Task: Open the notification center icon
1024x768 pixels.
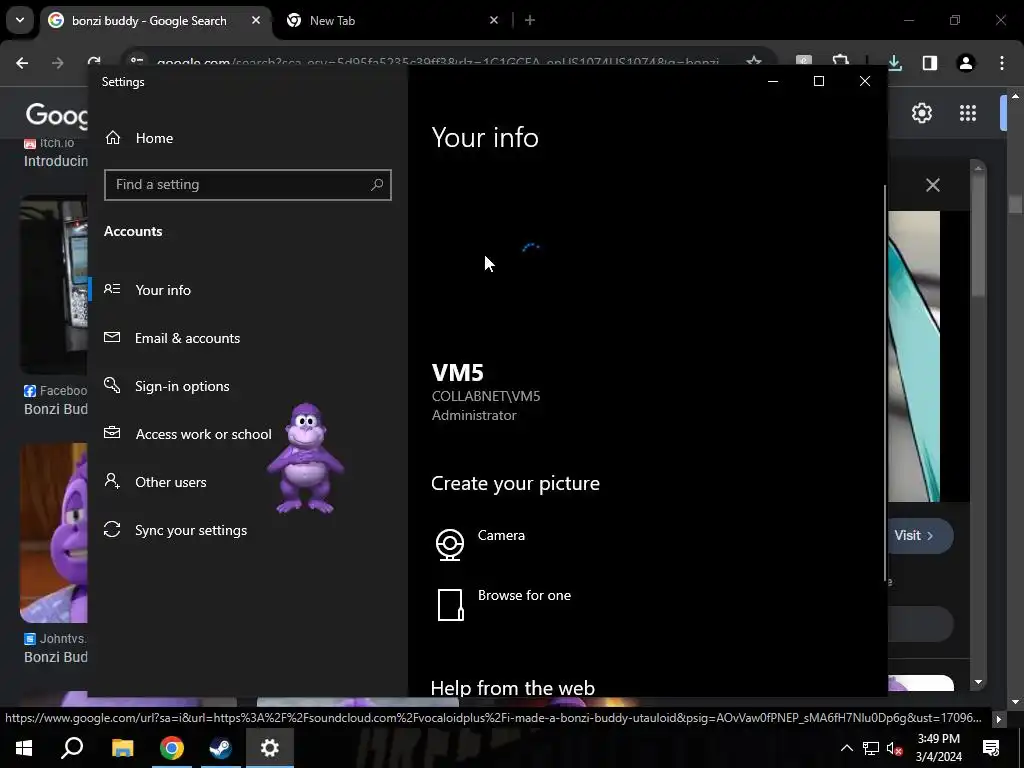Action: (991, 748)
